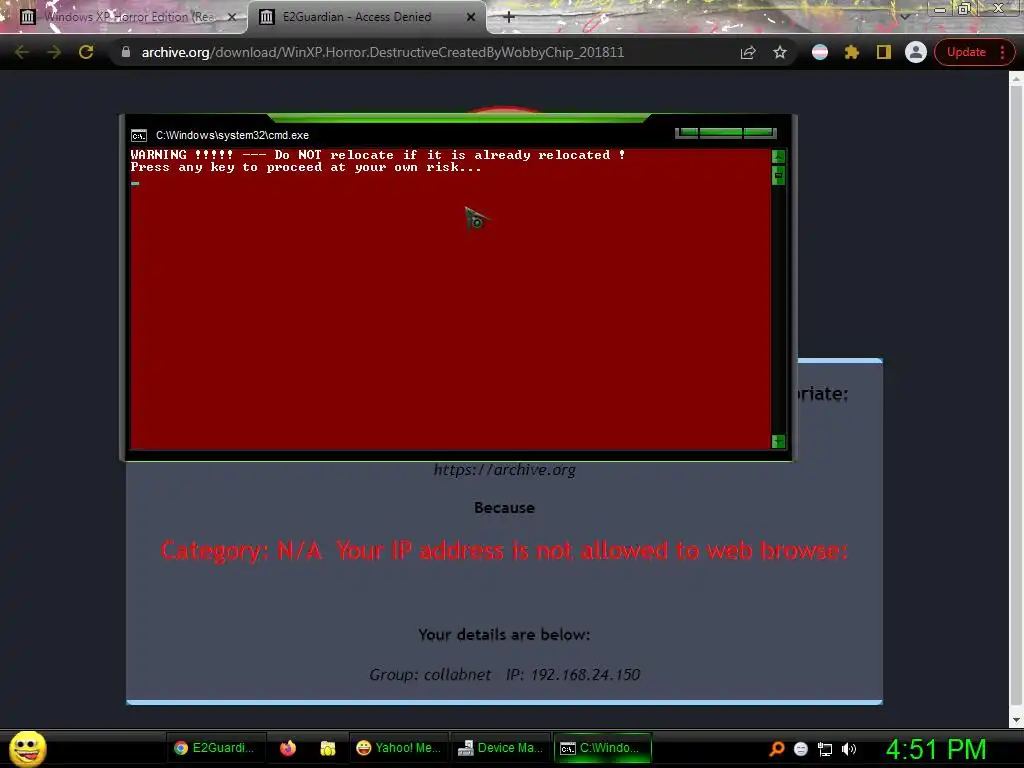Click the 4:51 PM clock
Image resolution: width=1024 pixels, height=768 pixels.
pyautogui.click(x=936, y=749)
